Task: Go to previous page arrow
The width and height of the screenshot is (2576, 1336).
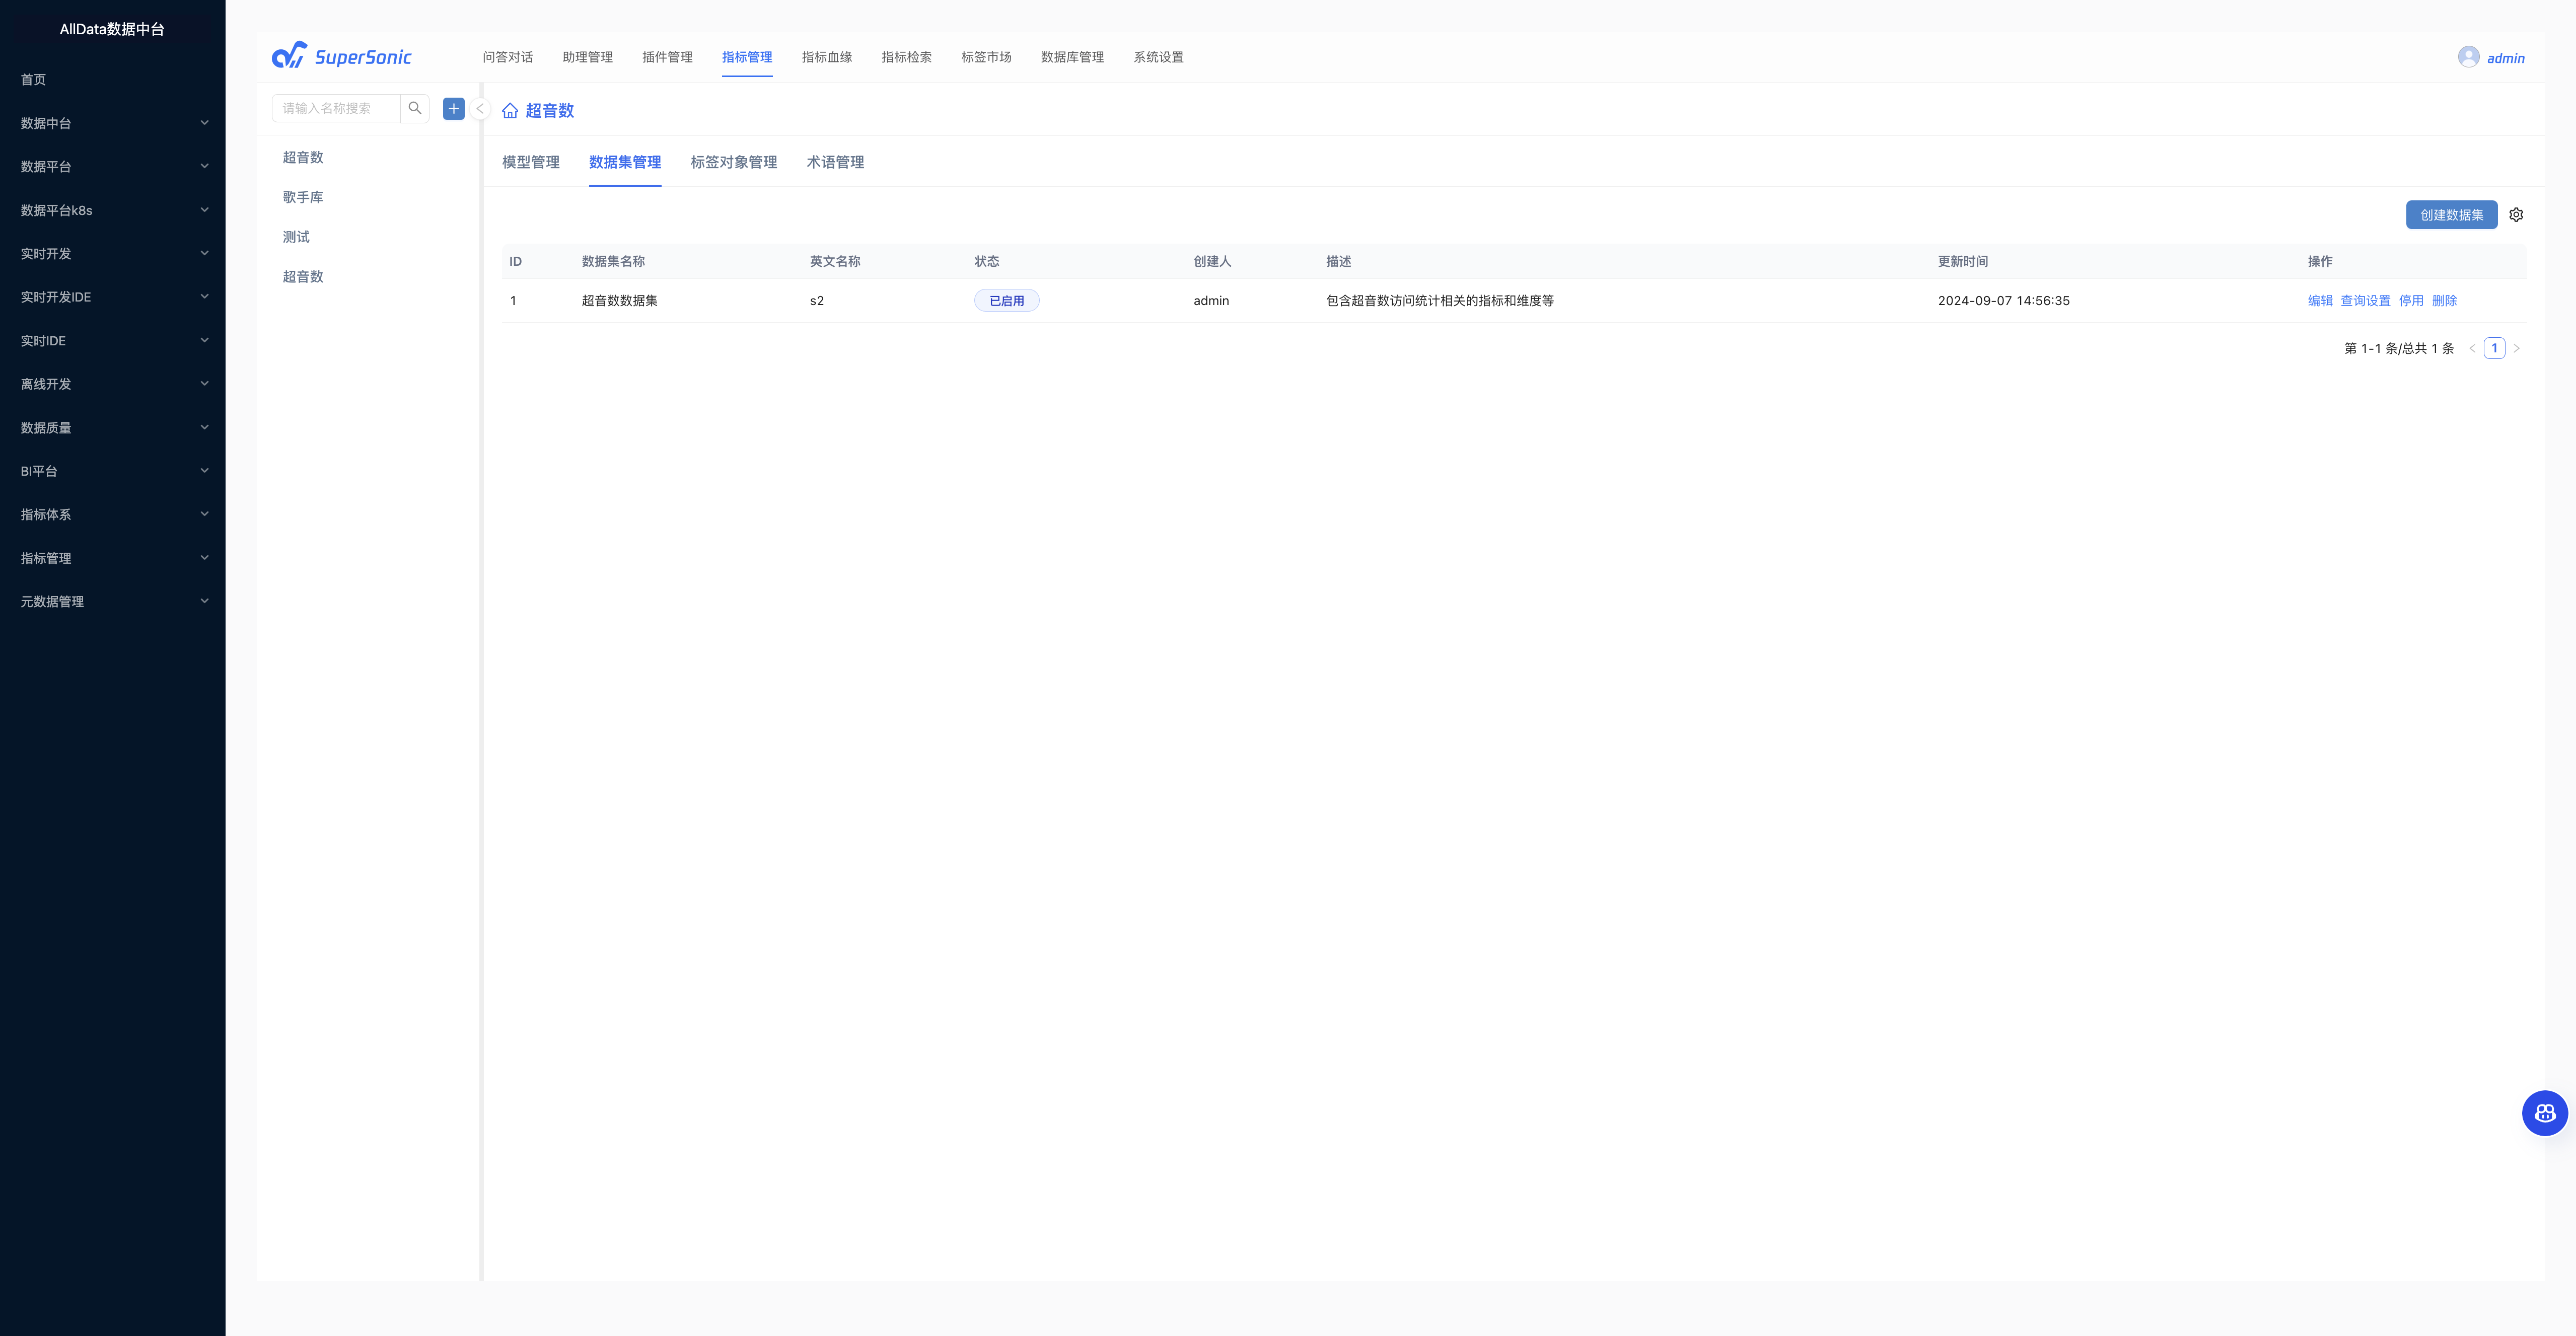Action: 2472,349
